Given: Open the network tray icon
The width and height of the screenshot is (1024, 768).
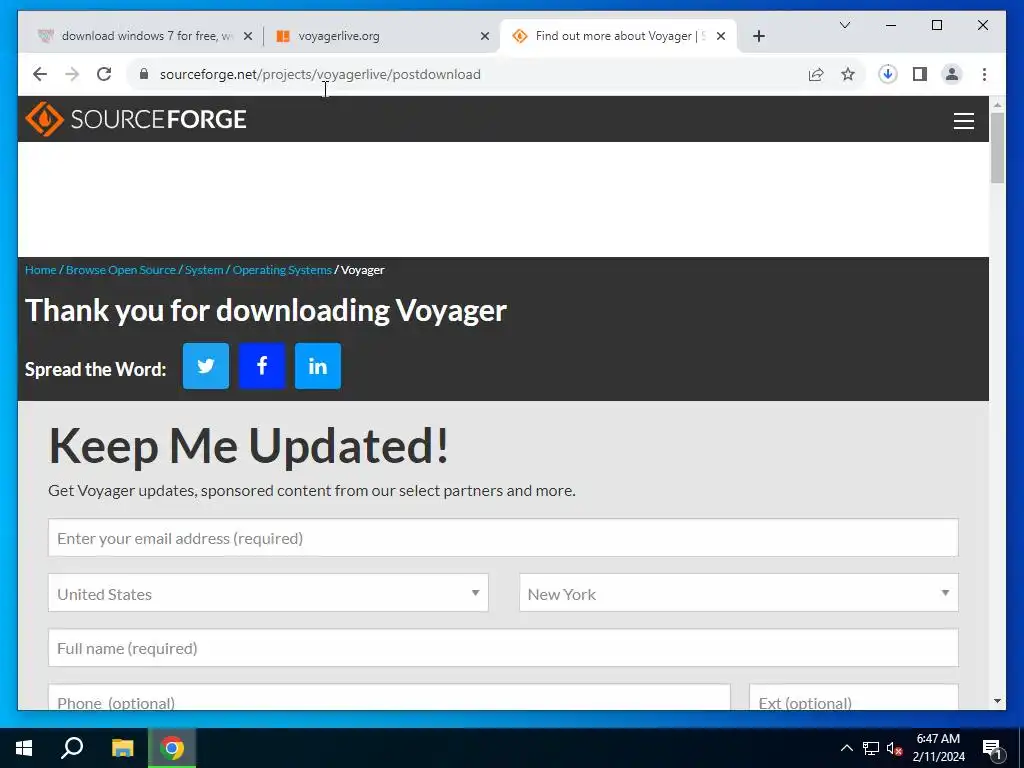Looking at the screenshot, I should pos(871,748).
